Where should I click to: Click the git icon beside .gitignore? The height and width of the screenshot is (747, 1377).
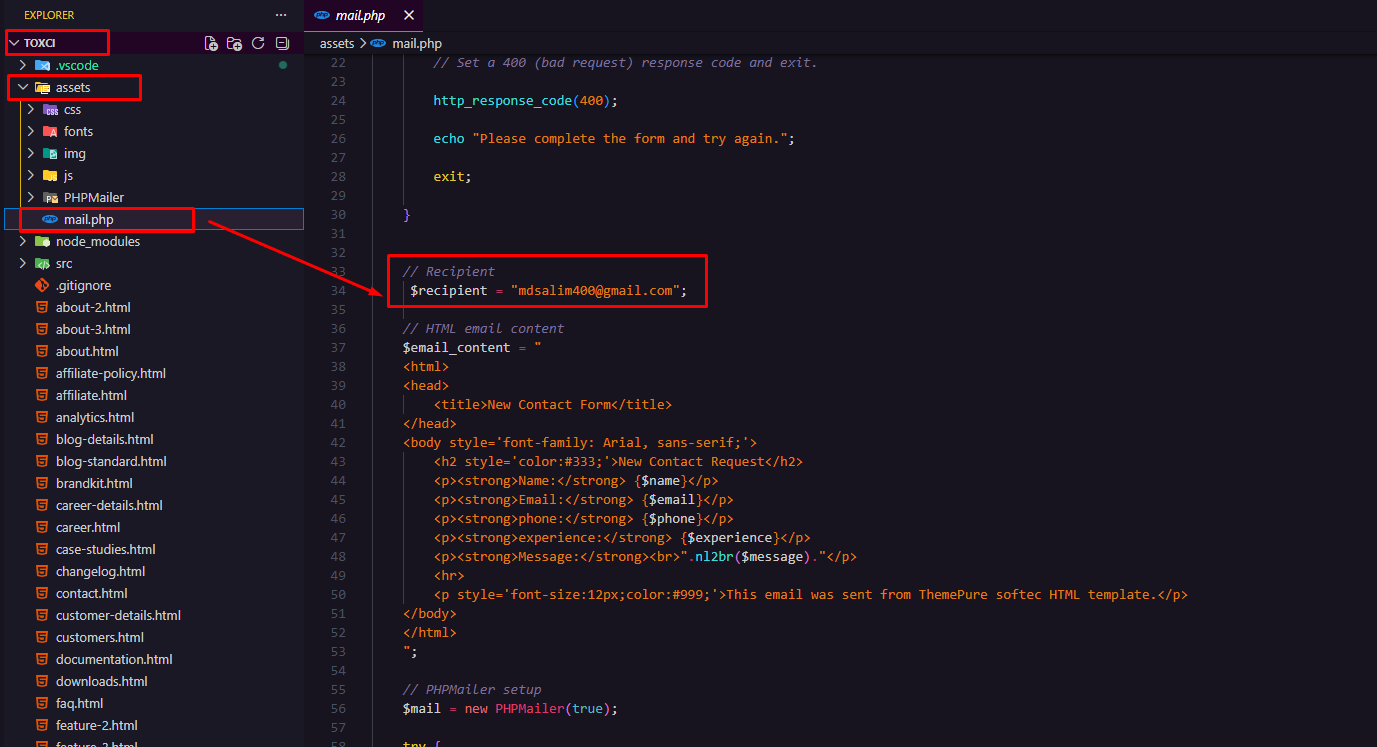click(x=42, y=285)
